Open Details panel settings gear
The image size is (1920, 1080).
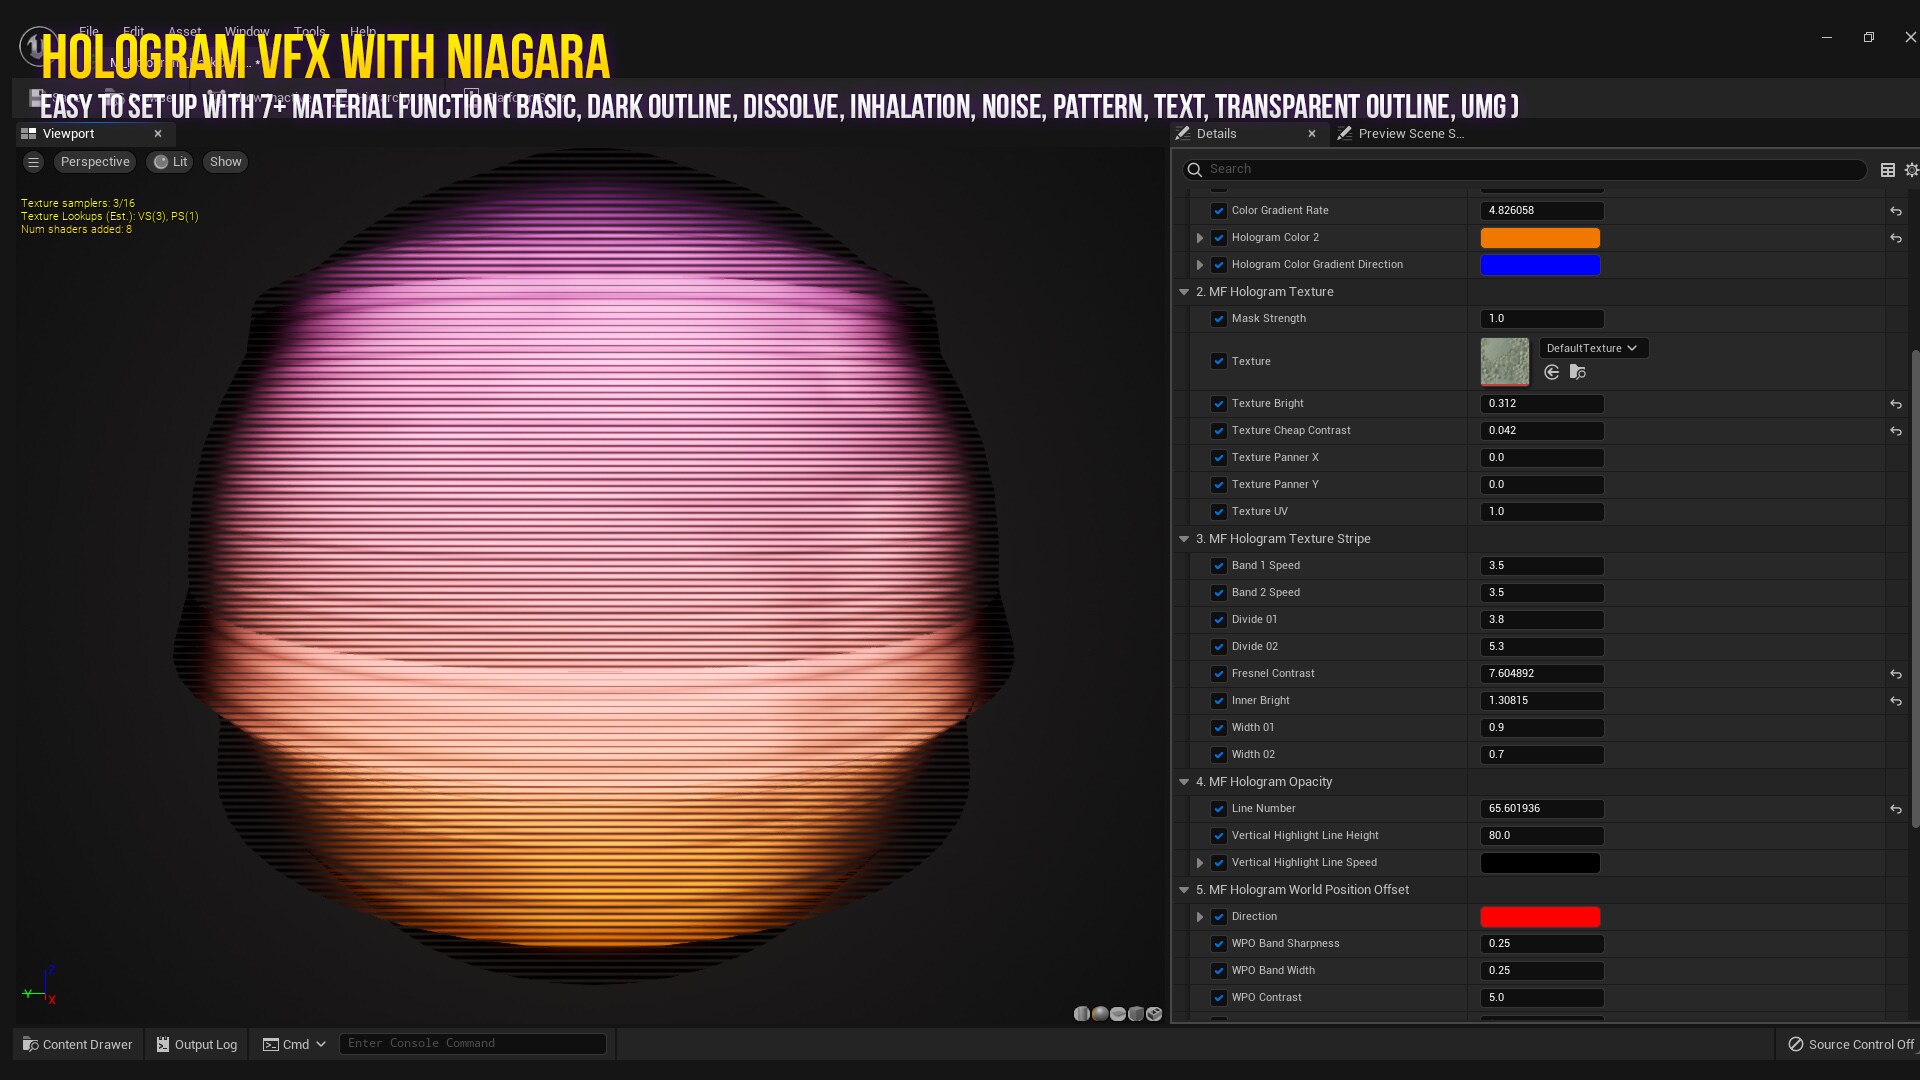tap(1911, 170)
